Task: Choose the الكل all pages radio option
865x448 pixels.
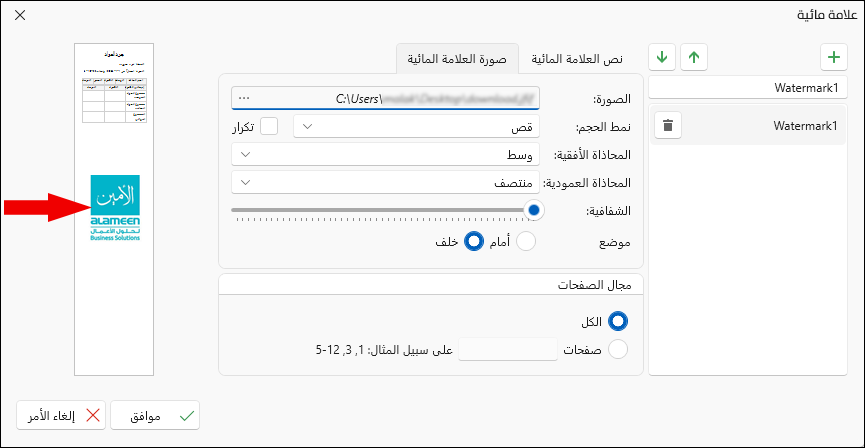Action: click(618, 321)
